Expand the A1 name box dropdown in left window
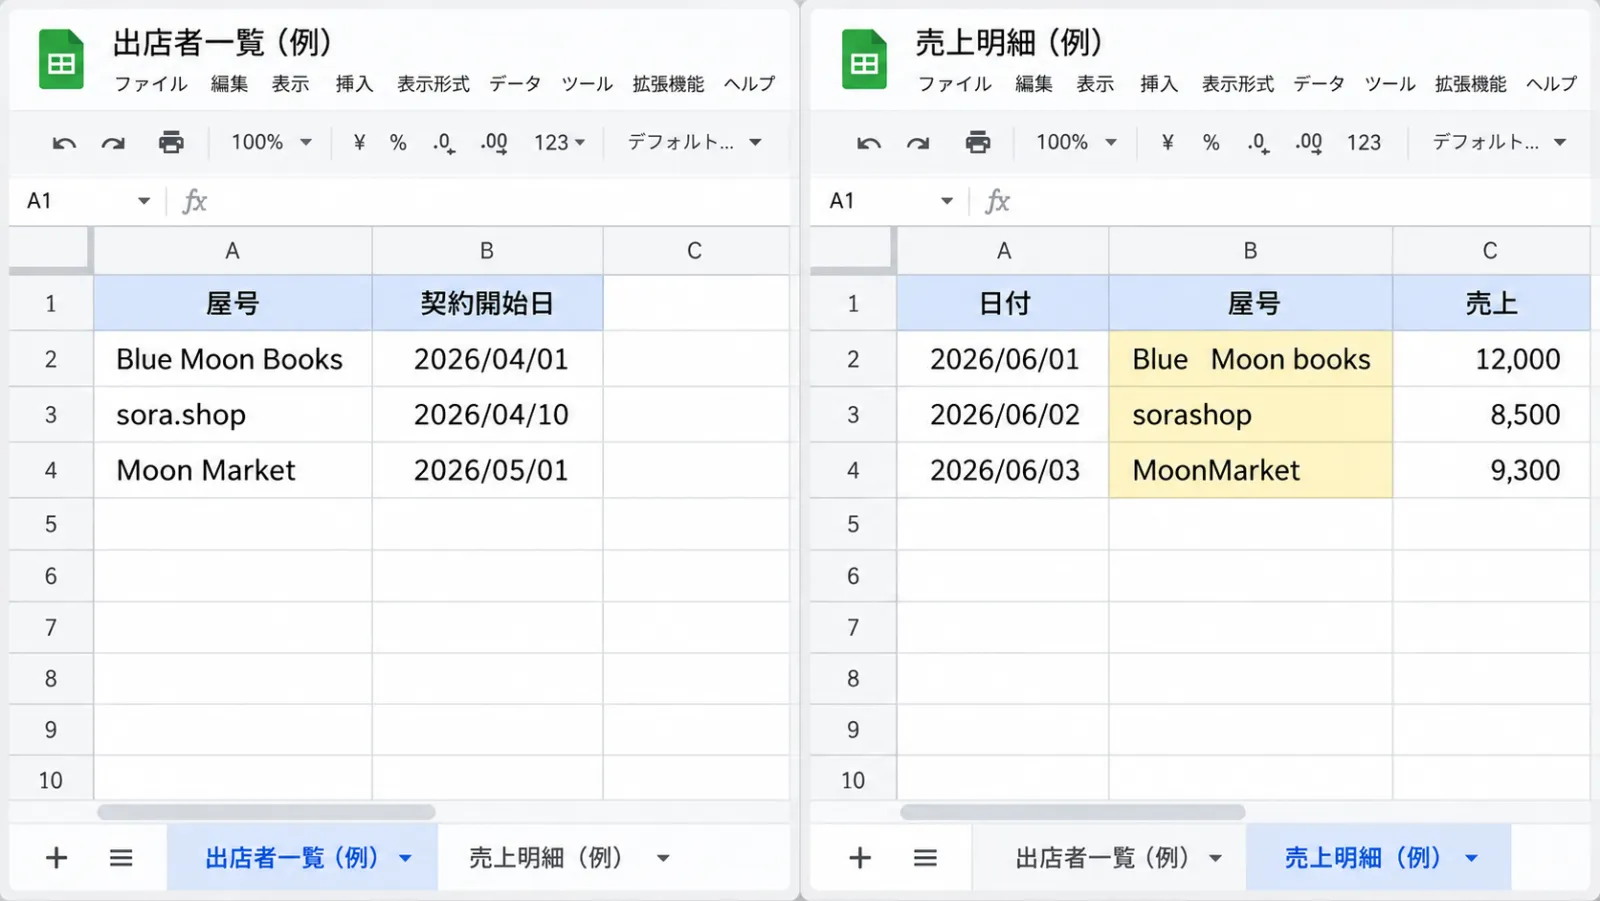Viewport: 1600px width, 901px height. 144,201
